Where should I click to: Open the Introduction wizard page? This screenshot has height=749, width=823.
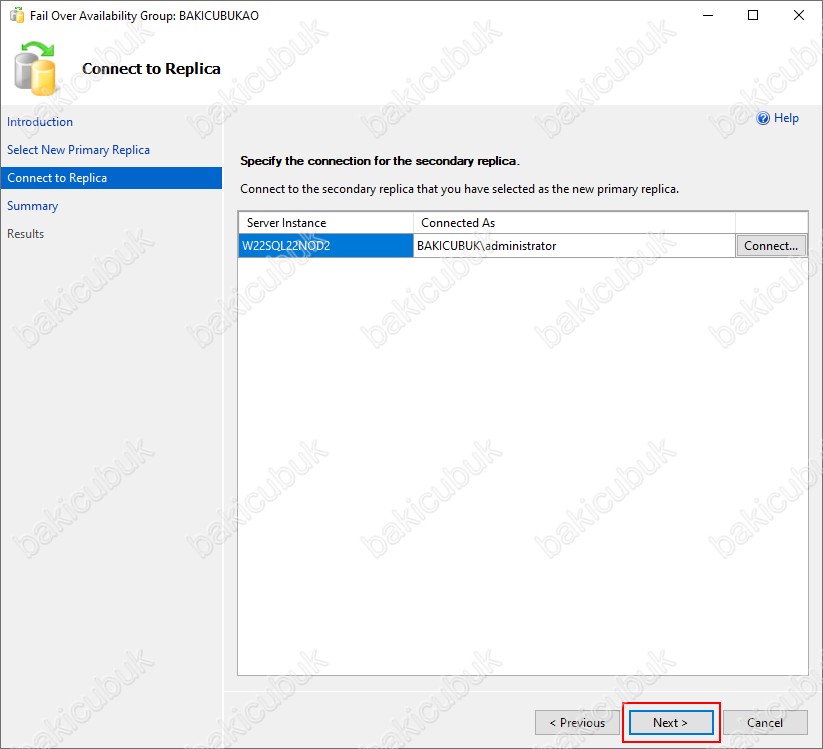(x=40, y=122)
